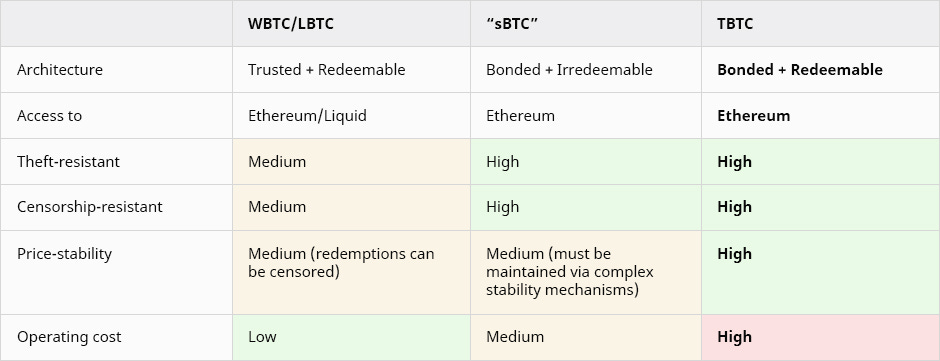The image size is (940, 361).
Task: Click the complex stability mechanisms cell
Action: (x=586, y=273)
